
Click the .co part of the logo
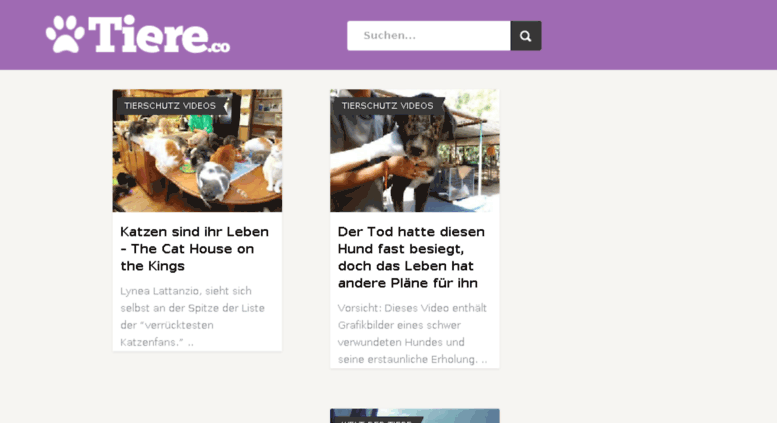point(220,47)
